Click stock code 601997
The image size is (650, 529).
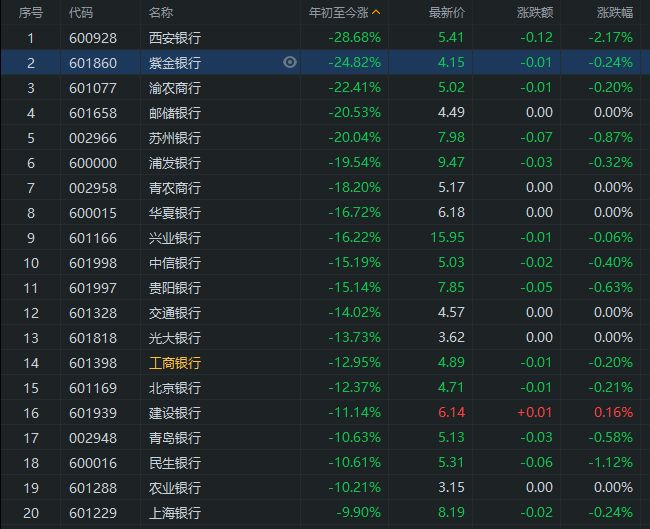93,288
